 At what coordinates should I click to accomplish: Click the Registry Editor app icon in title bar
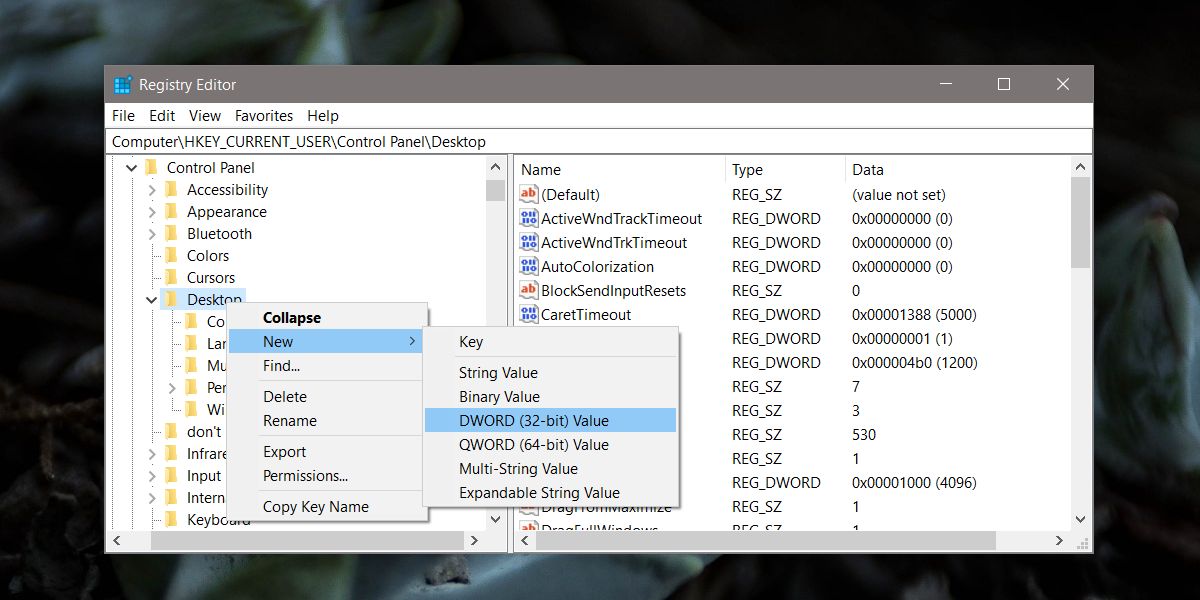(x=122, y=85)
